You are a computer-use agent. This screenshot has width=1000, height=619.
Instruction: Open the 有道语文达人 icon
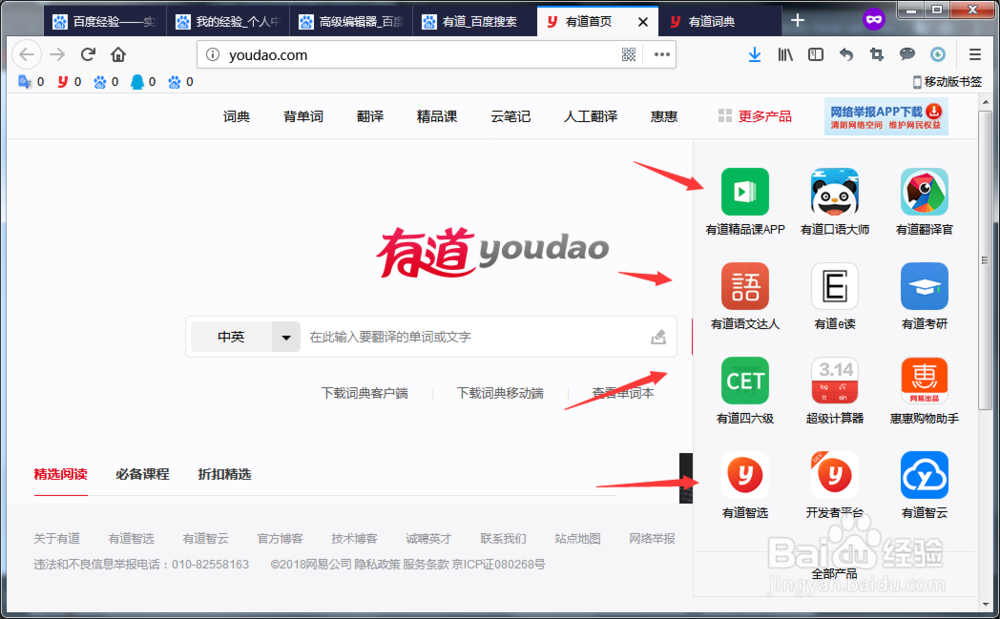click(745, 286)
